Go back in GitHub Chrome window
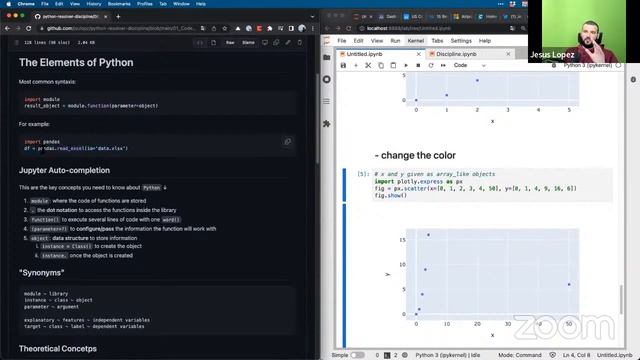The image size is (640, 360). point(7,29)
